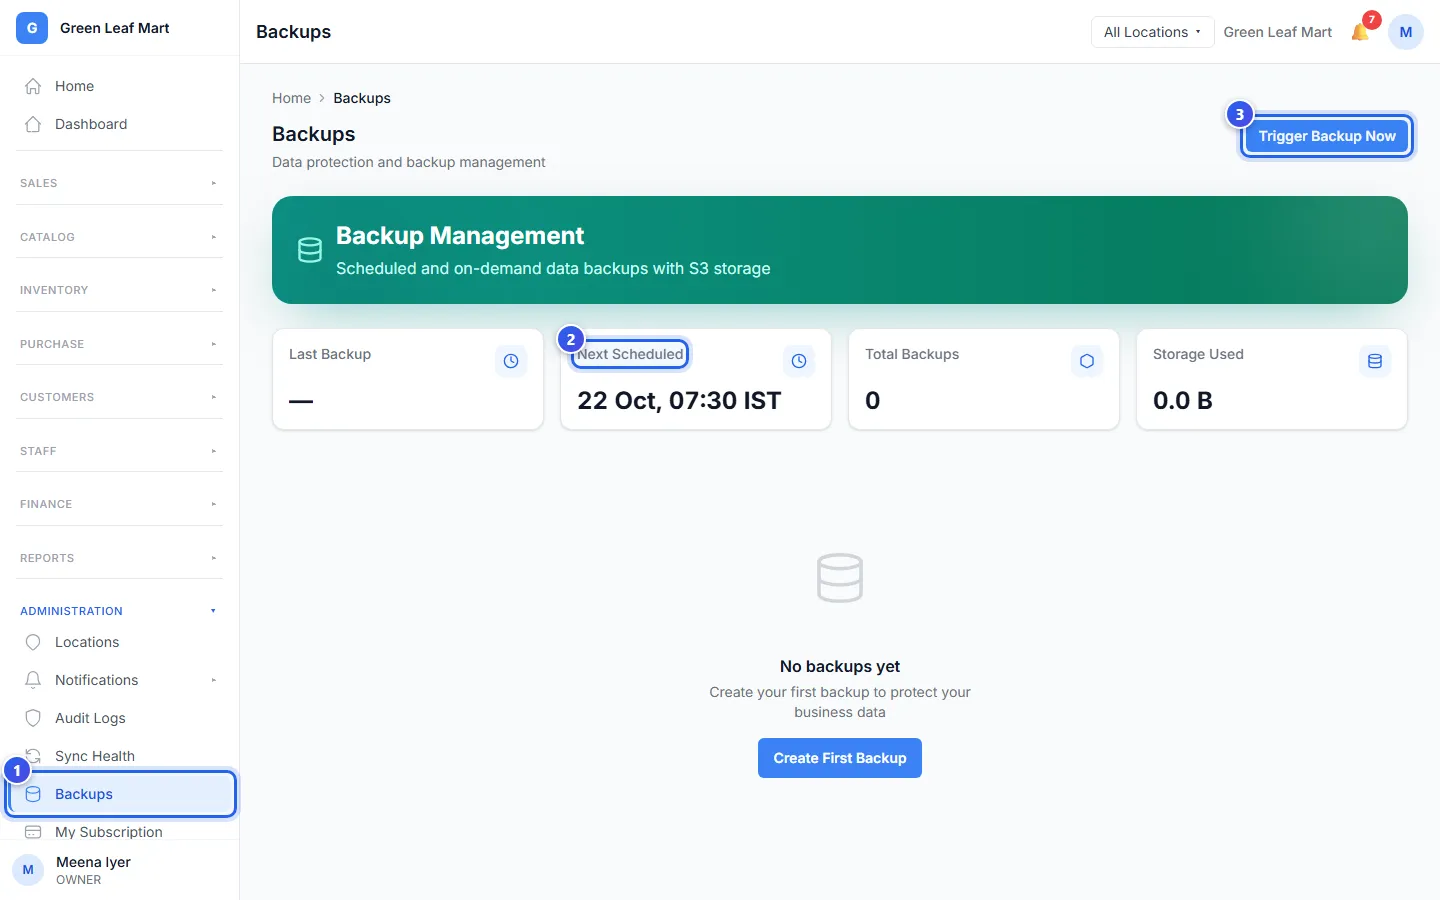Expand the Staff section
Viewport: 1440px width, 900px height.
click(119, 451)
